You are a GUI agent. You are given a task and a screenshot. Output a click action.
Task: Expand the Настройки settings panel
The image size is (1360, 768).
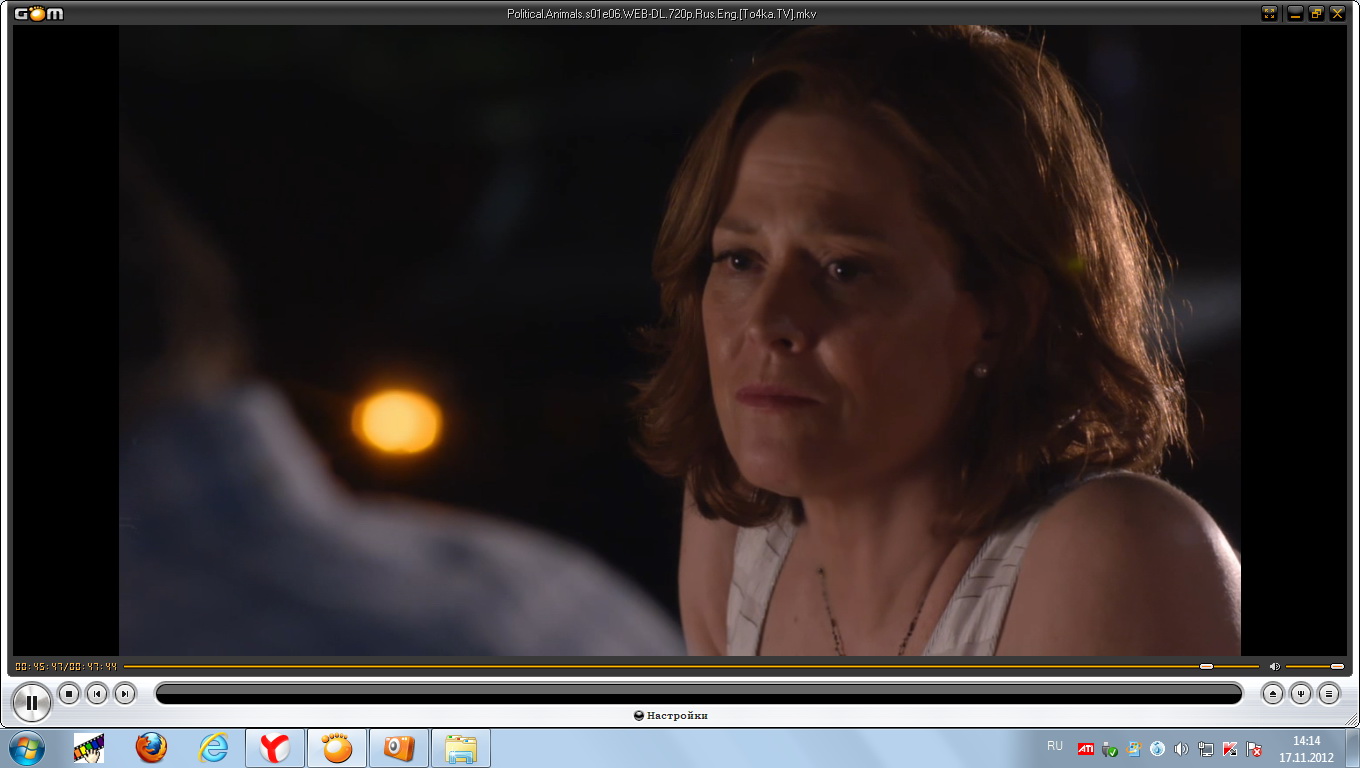coord(671,715)
